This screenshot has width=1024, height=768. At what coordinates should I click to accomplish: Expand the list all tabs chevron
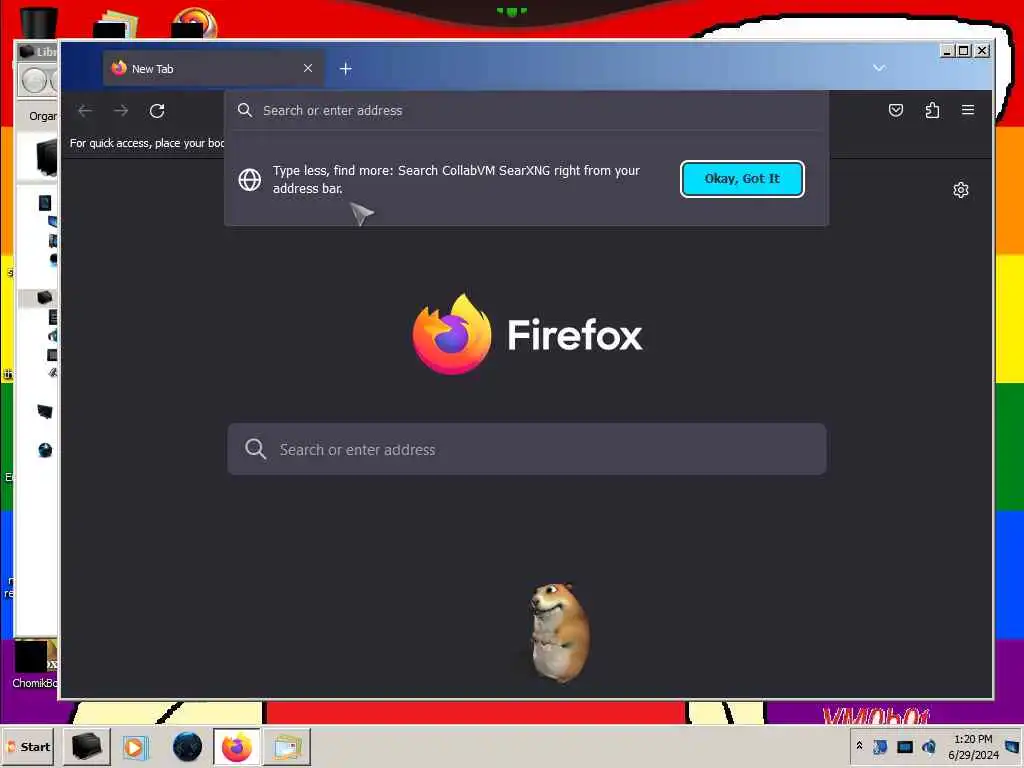[x=879, y=68]
